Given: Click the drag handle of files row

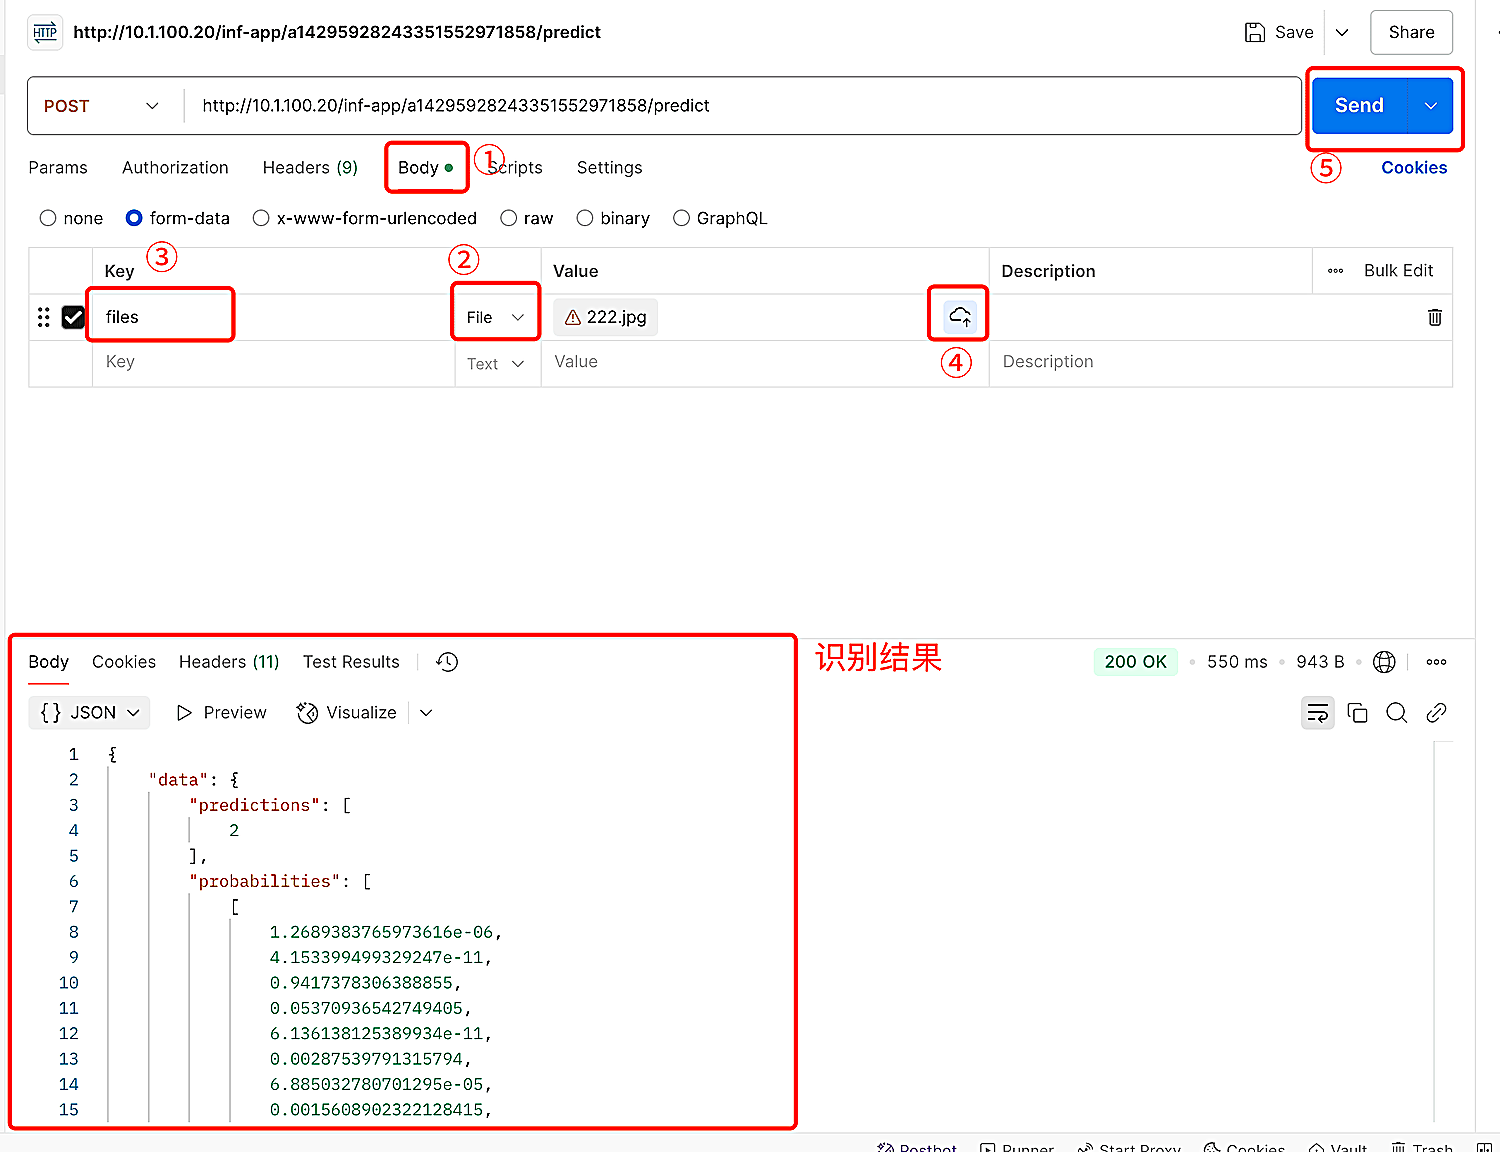Looking at the screenshot, I should (43, 317).
